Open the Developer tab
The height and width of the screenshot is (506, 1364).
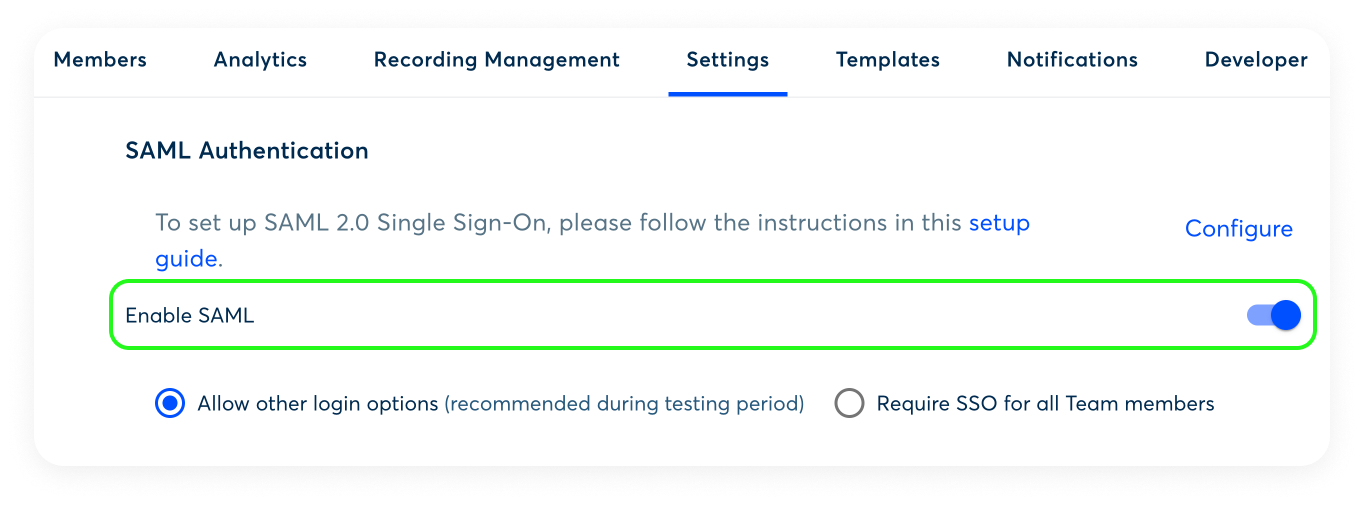pos(1255,60)
